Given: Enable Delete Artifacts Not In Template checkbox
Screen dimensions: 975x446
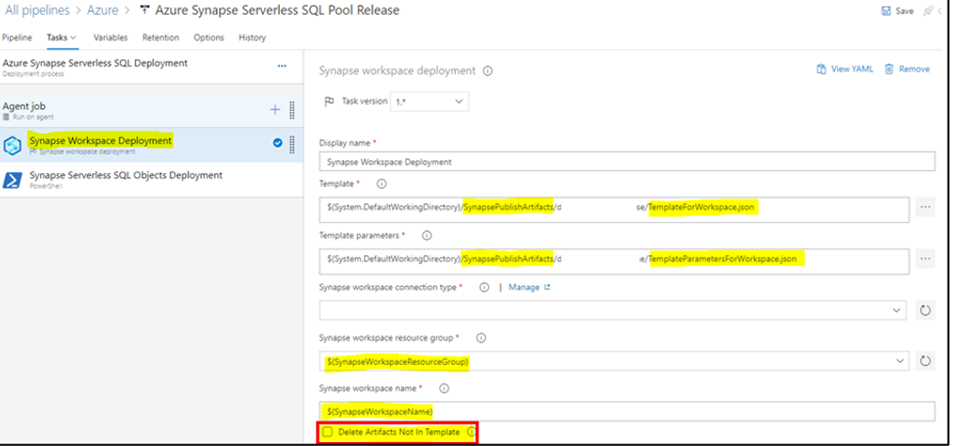Looking at the screenshot, I should 327,432.
